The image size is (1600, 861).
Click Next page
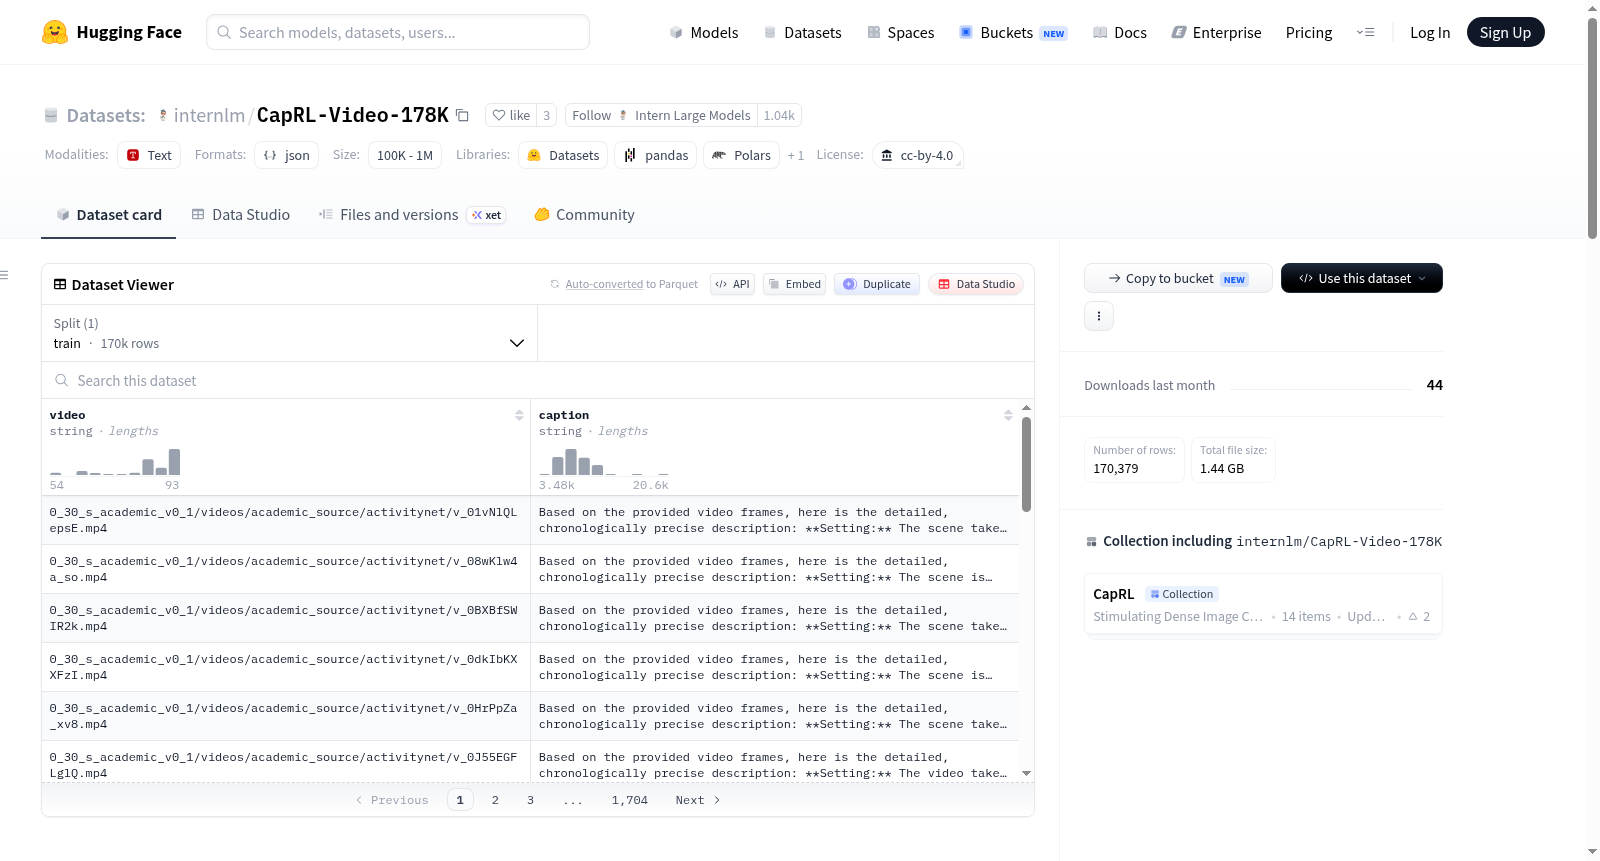coord(698,800)
